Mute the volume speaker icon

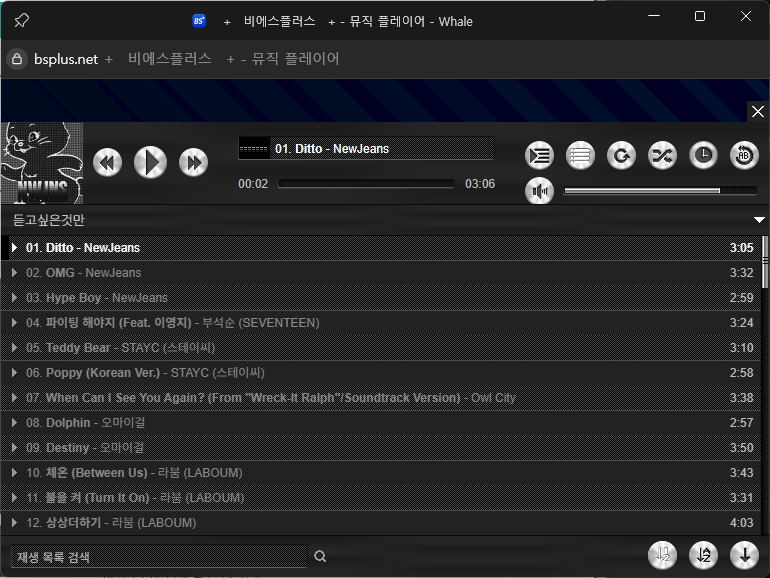tap(539, 191)
